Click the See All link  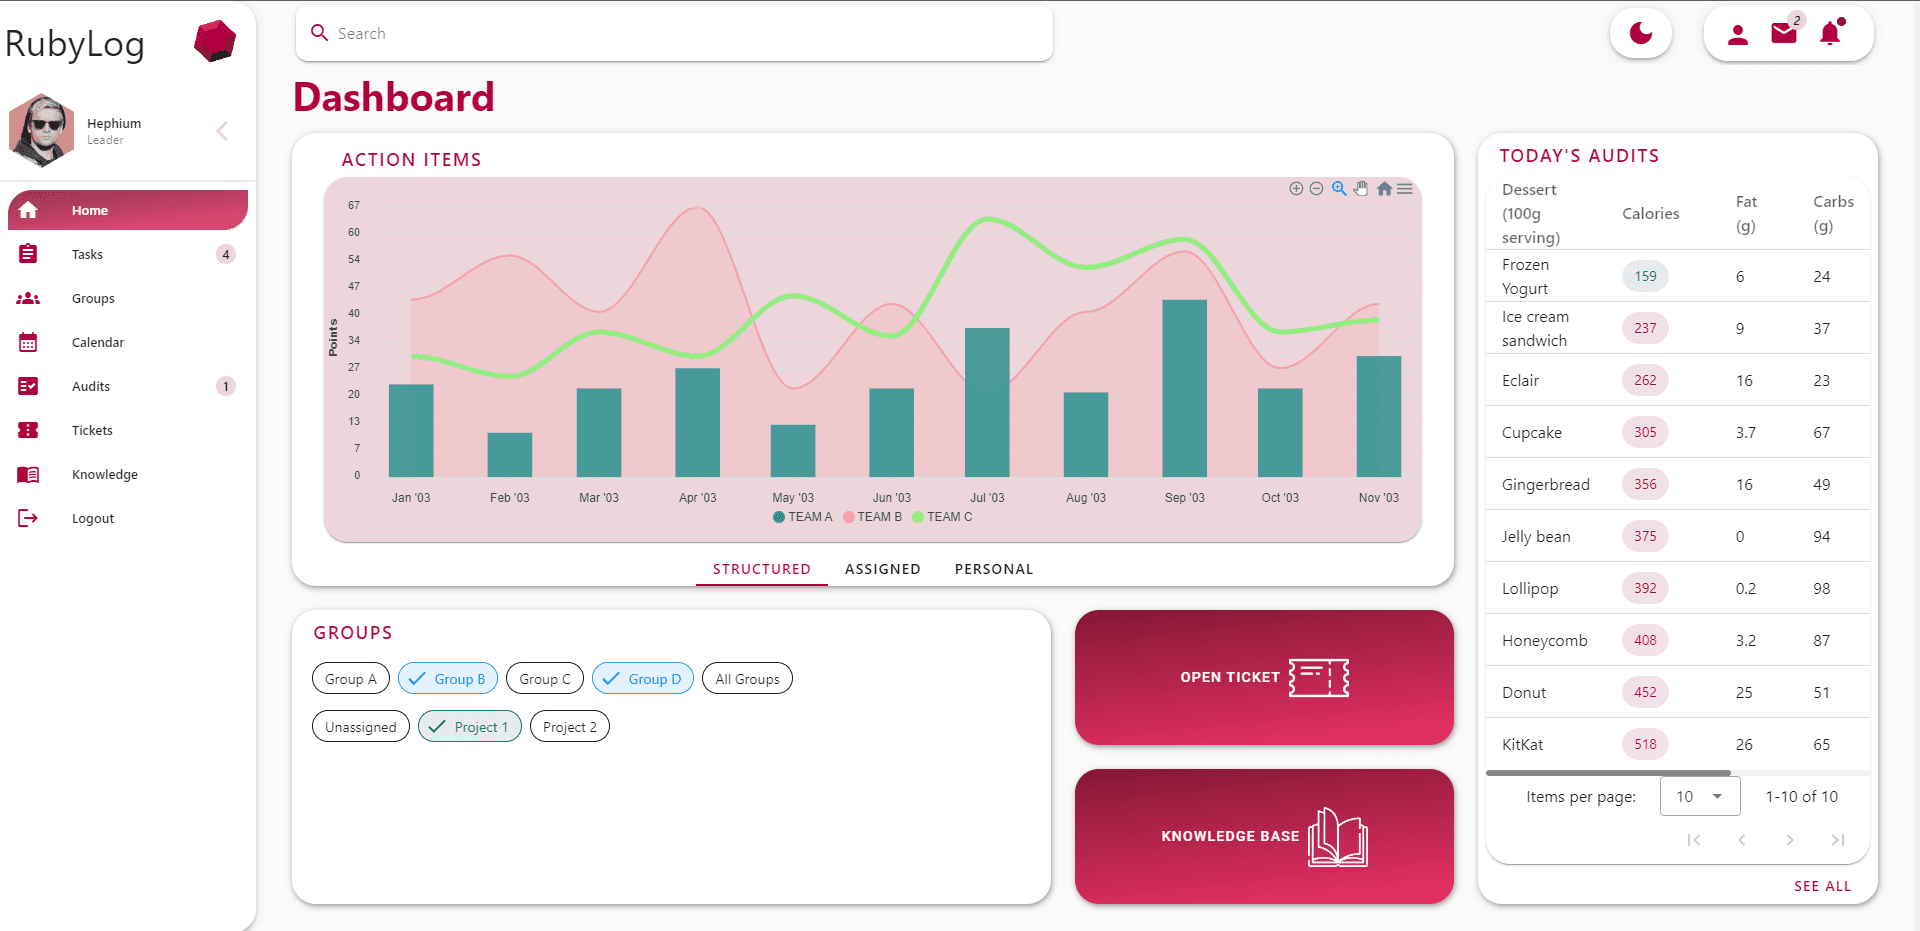1822,886
